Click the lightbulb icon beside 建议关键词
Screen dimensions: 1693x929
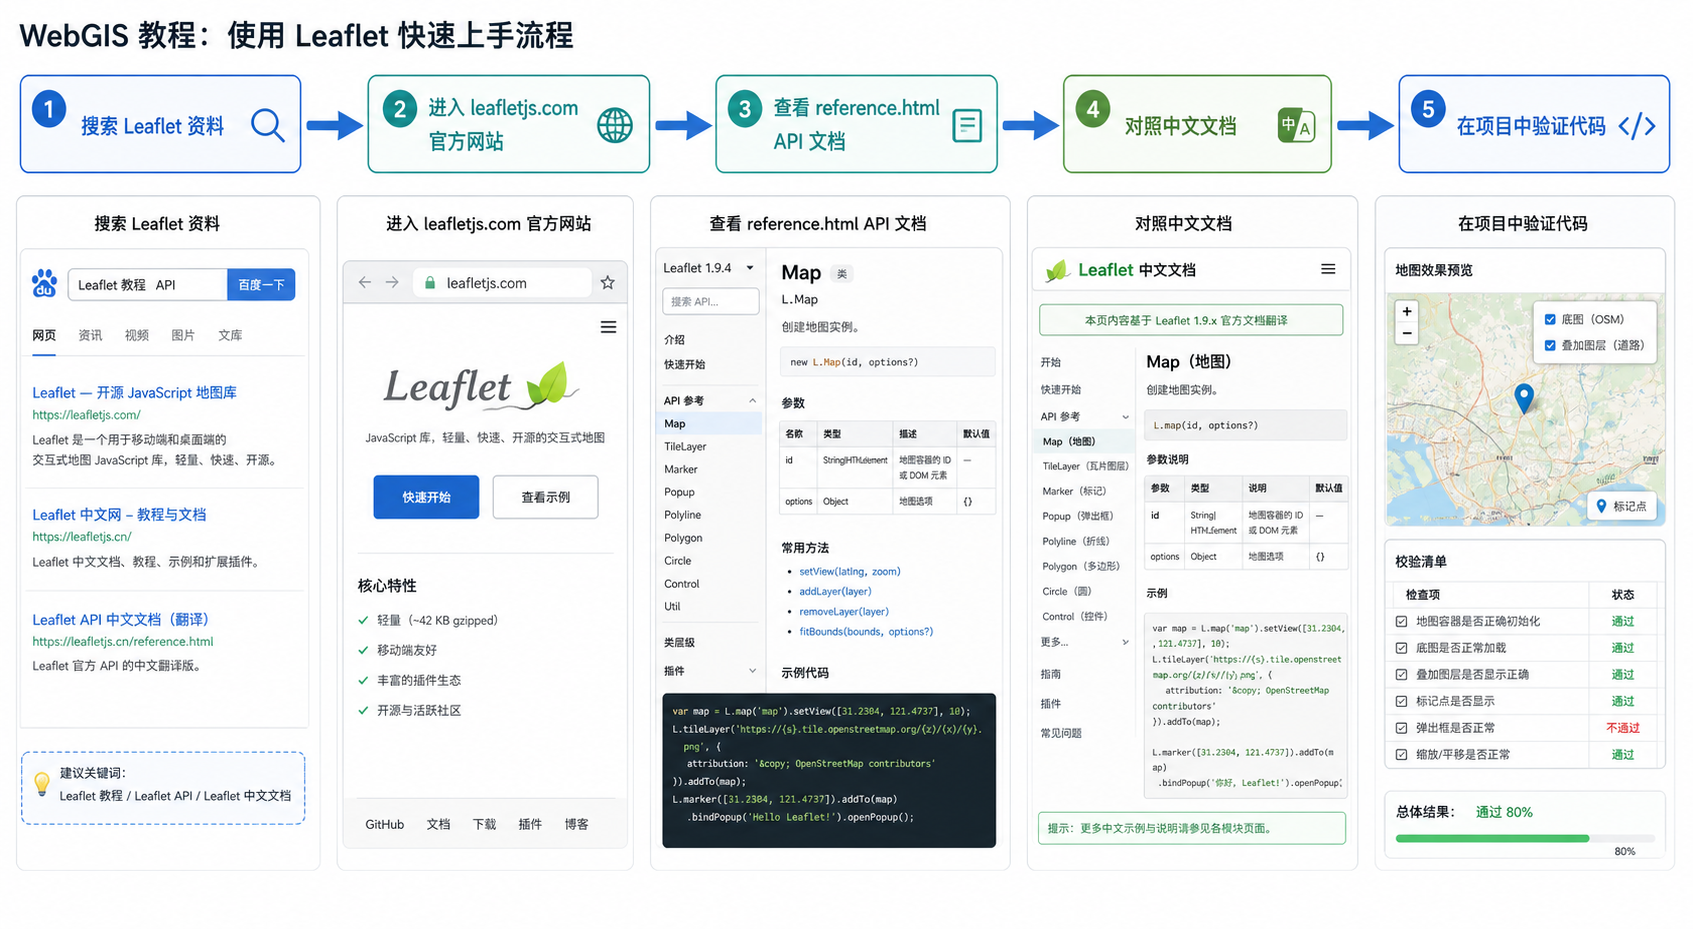coord(41,783)
